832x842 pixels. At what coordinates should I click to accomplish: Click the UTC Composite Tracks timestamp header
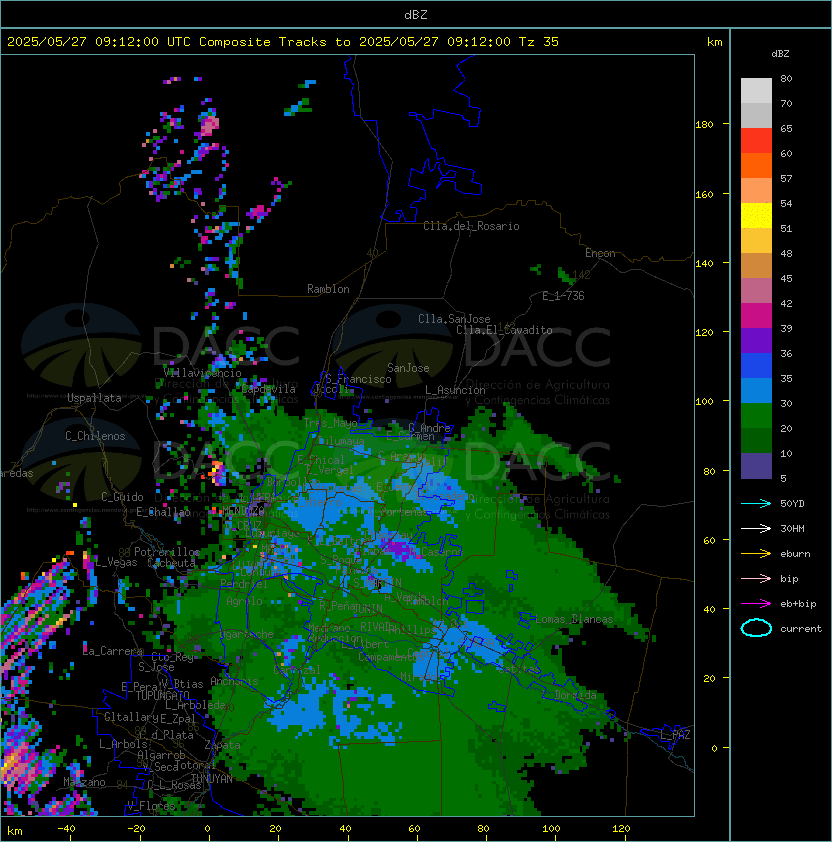click(283, 42)
